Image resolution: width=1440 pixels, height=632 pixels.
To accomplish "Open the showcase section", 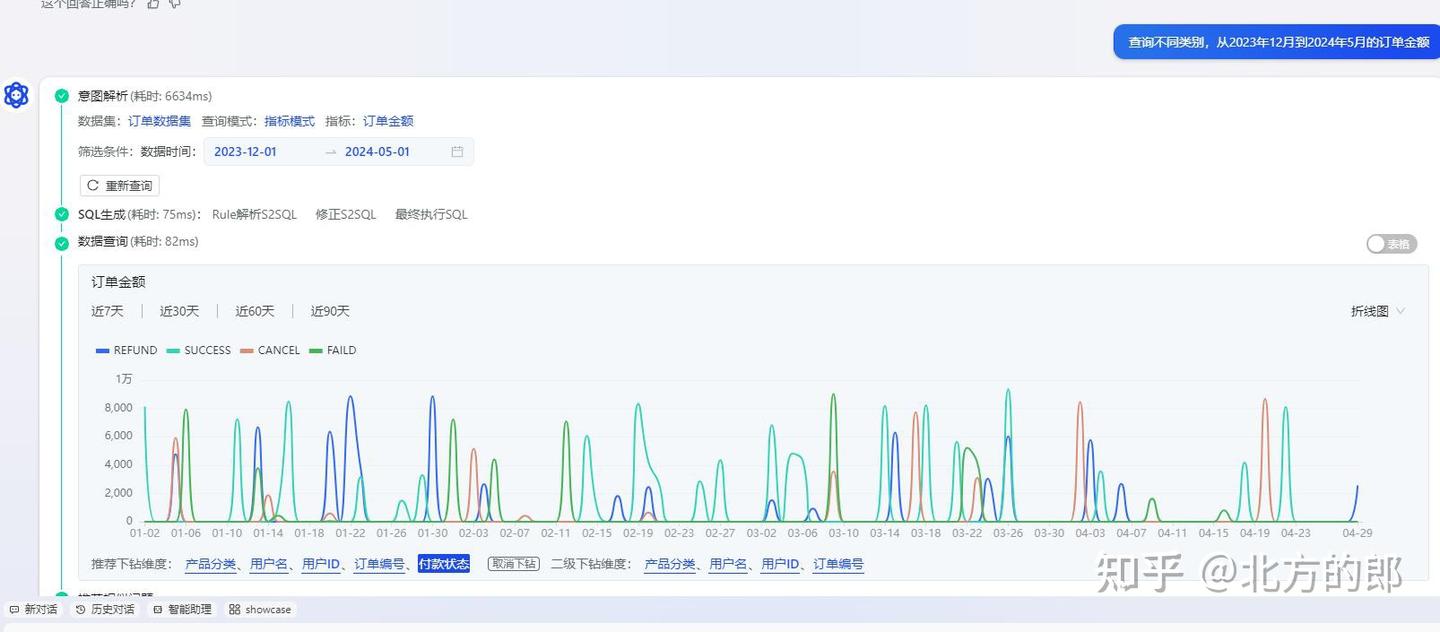I will click(260, 609).
